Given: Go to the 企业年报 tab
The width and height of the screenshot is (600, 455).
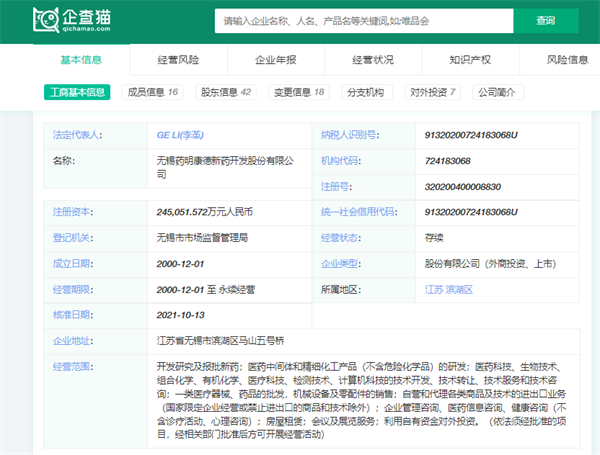Looking at the screenshot, I should (276, 60).
